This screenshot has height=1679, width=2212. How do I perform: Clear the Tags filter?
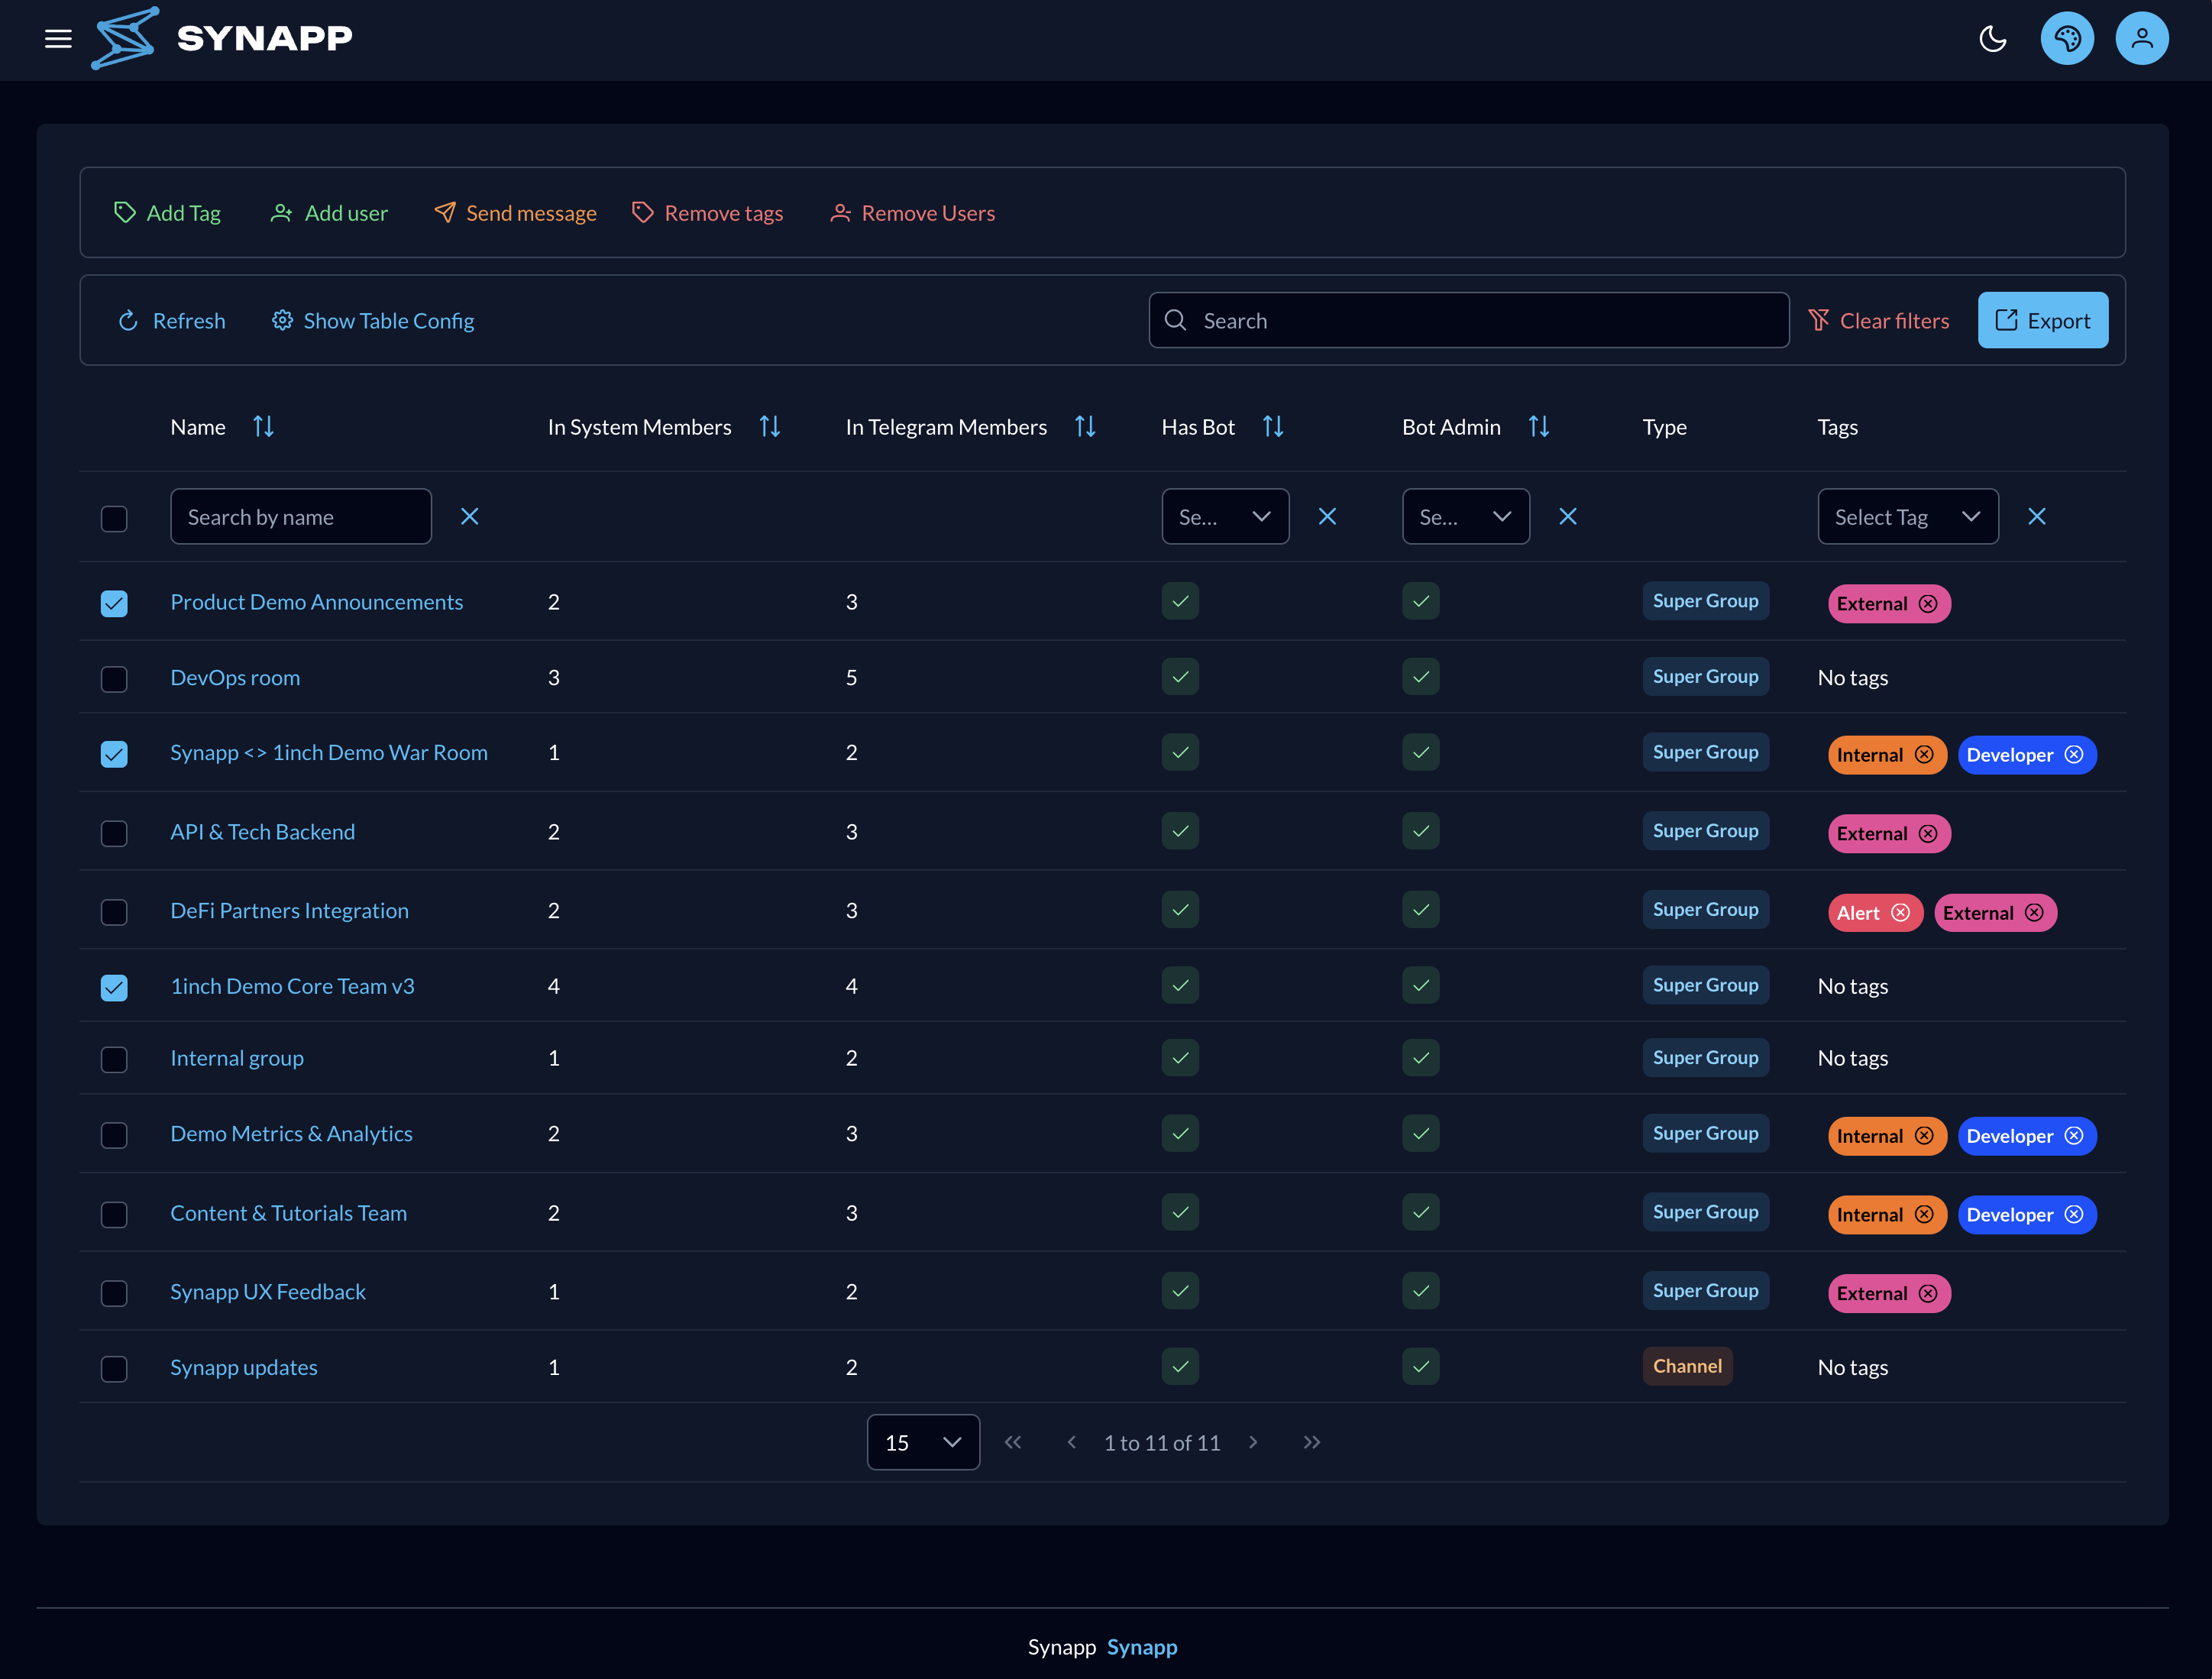(x=2036, y=516)
